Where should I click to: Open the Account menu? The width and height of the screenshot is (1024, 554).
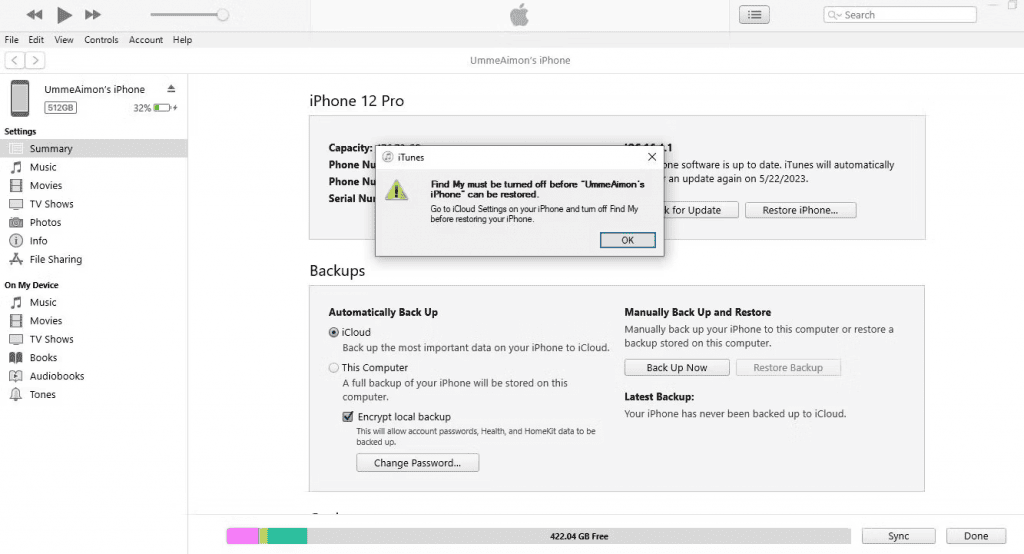coord(146,40)
